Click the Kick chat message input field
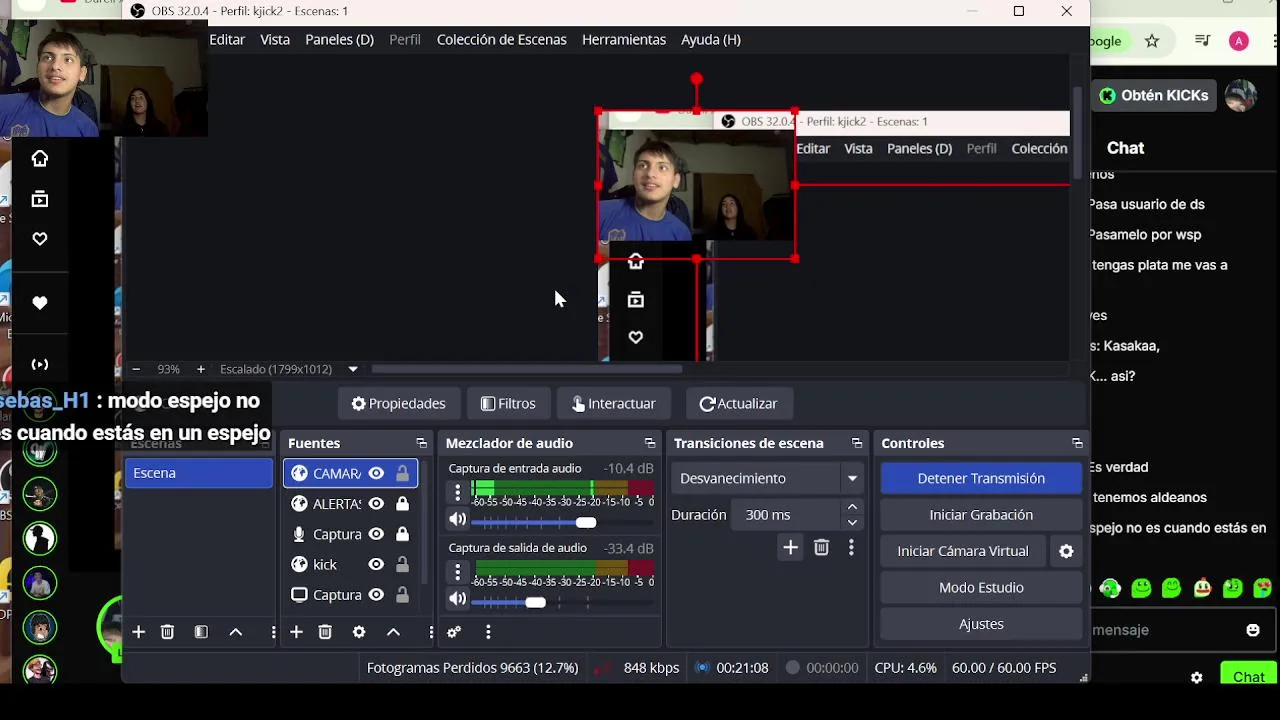Screen dimensions: 1280x720 (x=1165, y=630)
